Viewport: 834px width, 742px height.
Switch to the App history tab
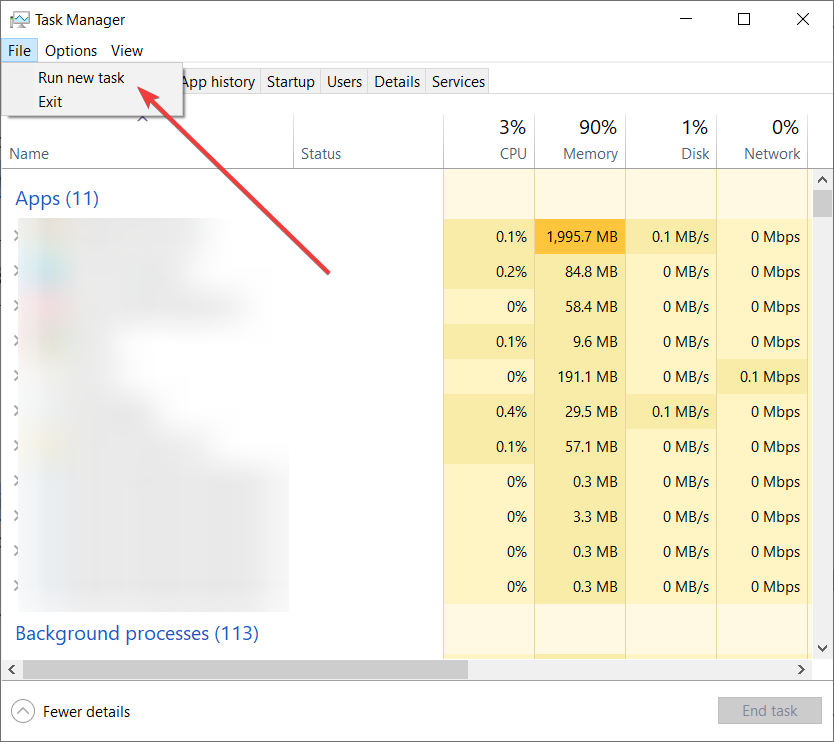pos(219,81)
